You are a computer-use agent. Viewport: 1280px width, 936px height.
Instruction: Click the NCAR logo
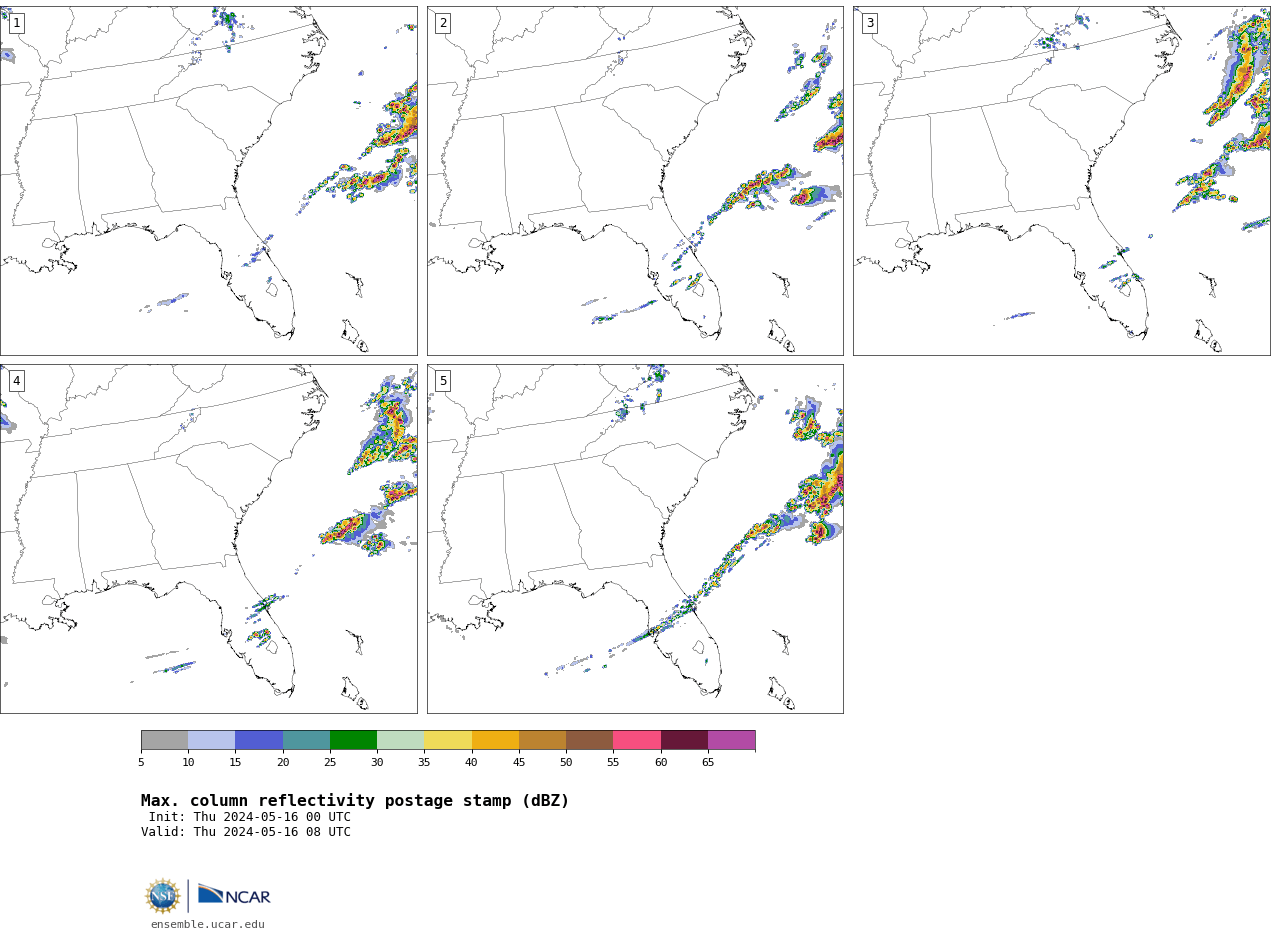[234, 895]
